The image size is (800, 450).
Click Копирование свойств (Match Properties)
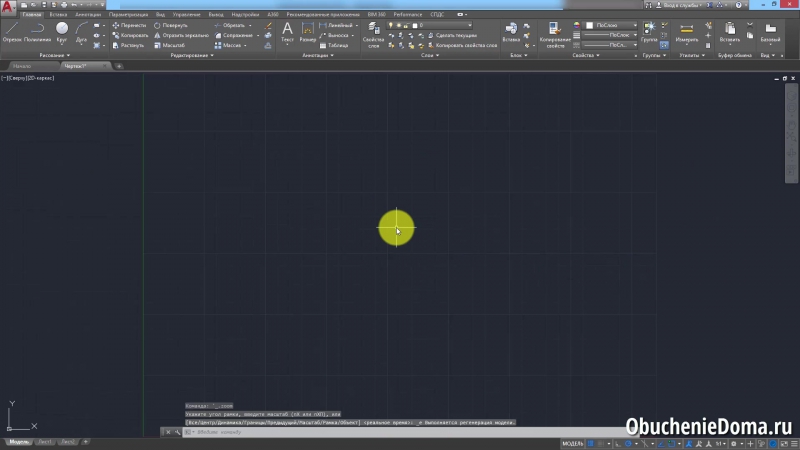pyautogui.click(x=555, y=35)
